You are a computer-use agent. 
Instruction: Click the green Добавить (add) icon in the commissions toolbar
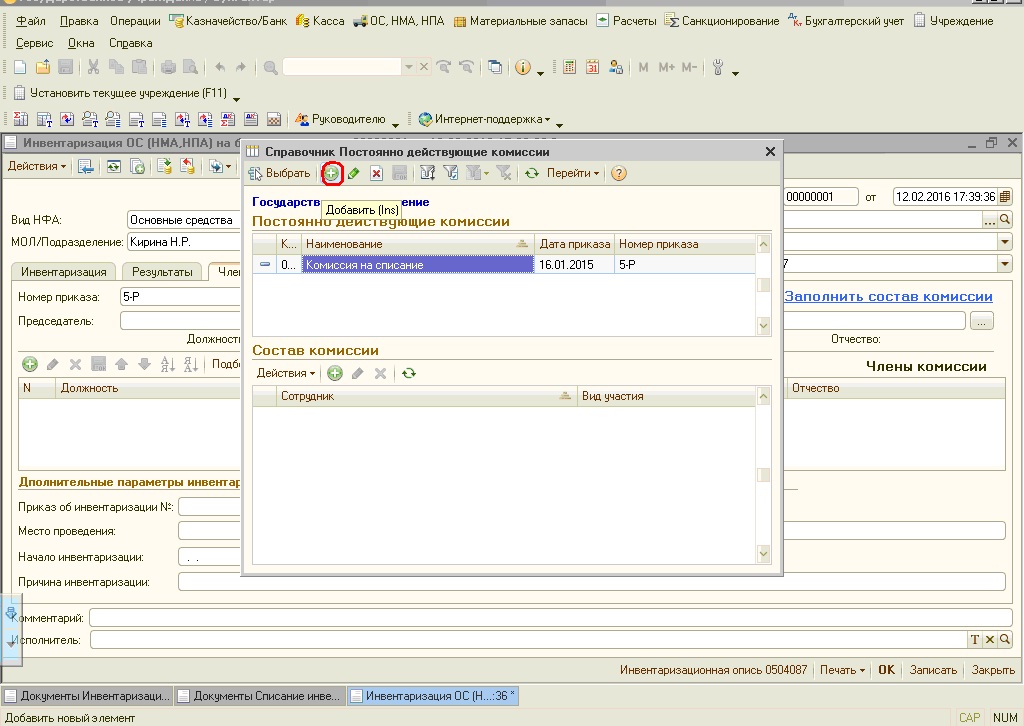[332, 174]
